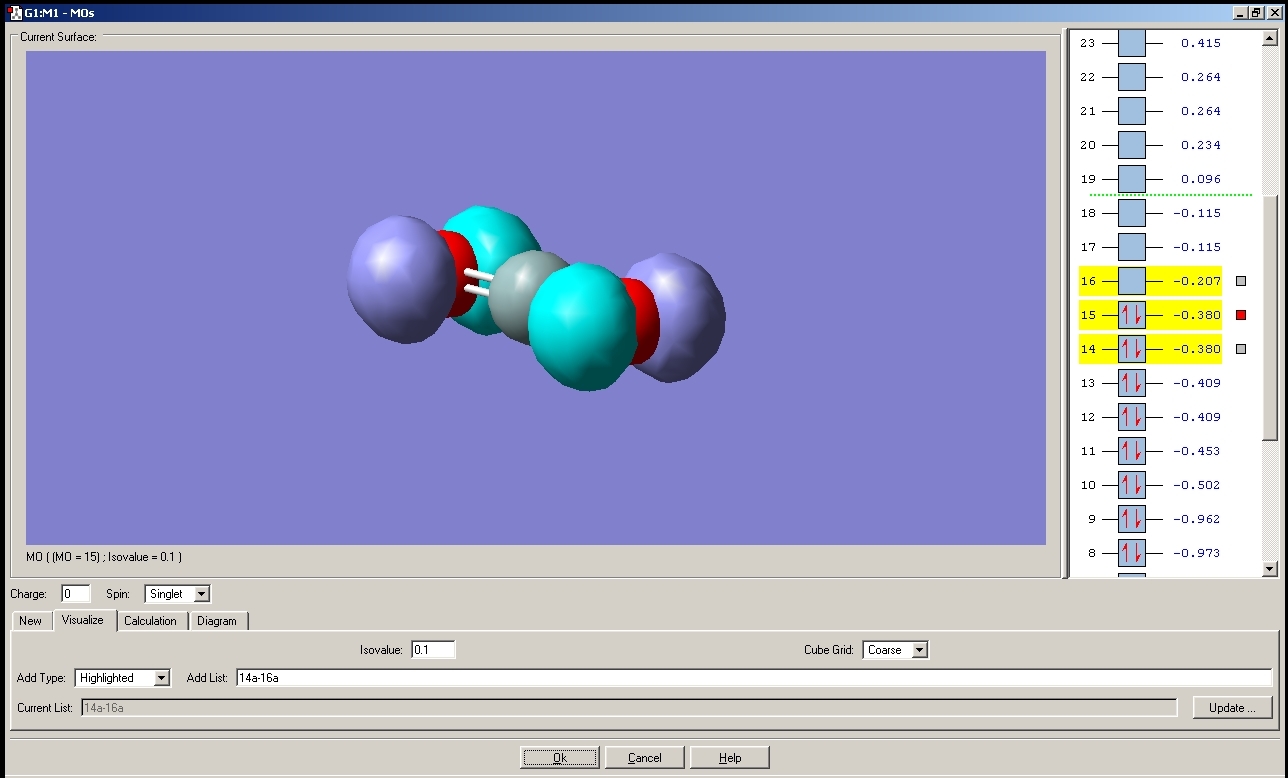Viewport: 1288px width, 778px height.
Task: Click the Update button
Action: click(x=1232, y=708)
